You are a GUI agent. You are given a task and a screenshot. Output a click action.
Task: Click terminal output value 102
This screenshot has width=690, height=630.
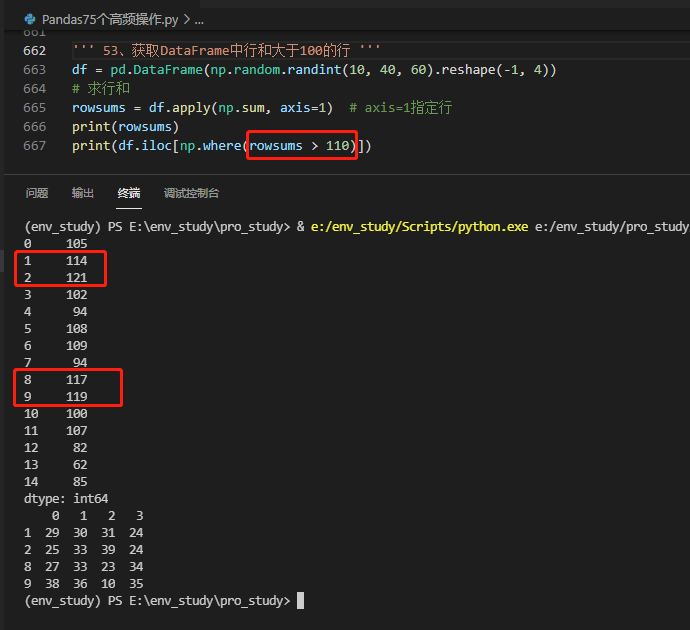click(x=77, y=295)
